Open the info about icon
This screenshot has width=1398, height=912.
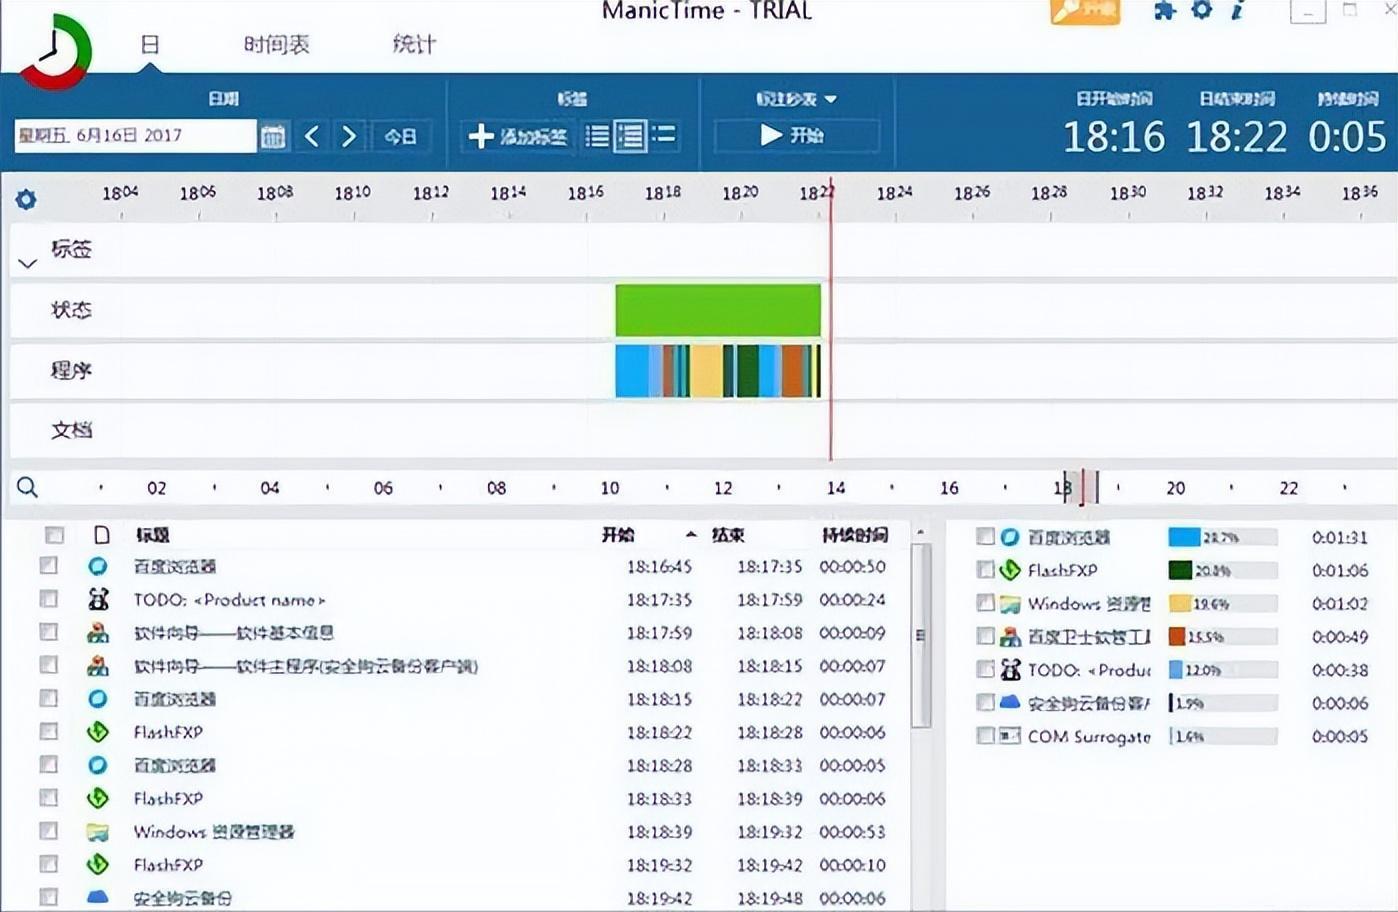[x=1238, y=10]
